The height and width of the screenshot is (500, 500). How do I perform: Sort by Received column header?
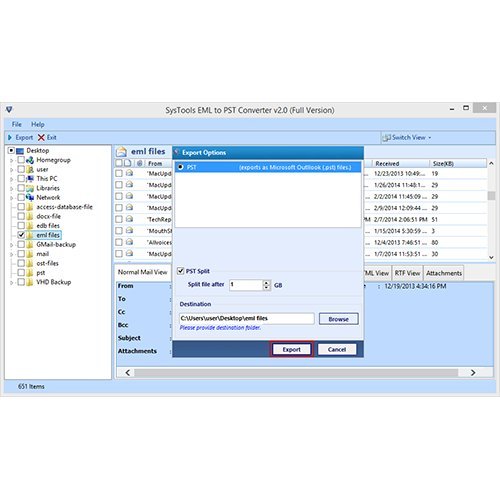pyautogui.click(x=400, y=163)
